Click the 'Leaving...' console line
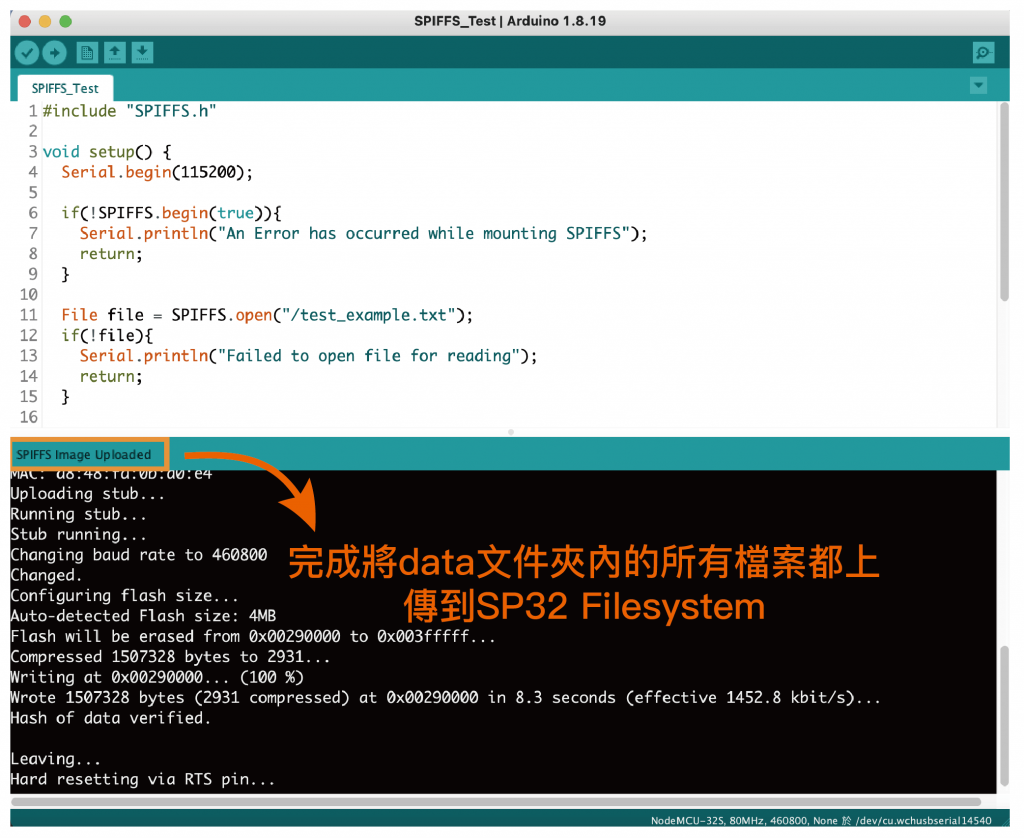The image size is (1024, 838). pos(56,759)
